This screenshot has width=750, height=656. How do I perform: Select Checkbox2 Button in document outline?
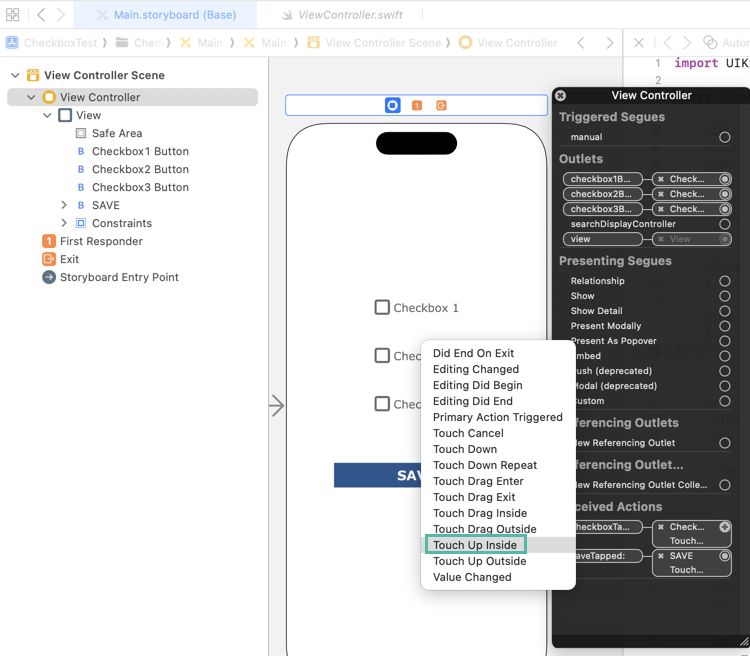pyautogui.click(x=140, y=169)
